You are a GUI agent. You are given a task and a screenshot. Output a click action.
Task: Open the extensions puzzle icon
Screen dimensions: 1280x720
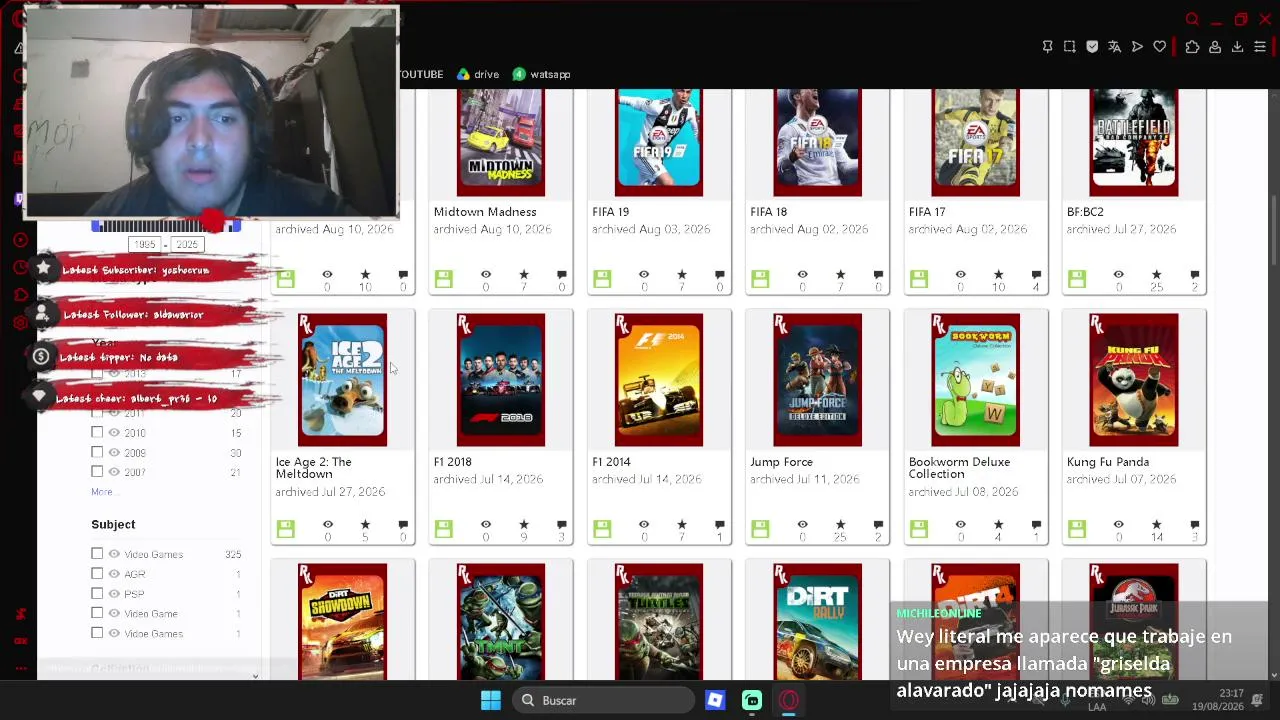coord(1192,47)
